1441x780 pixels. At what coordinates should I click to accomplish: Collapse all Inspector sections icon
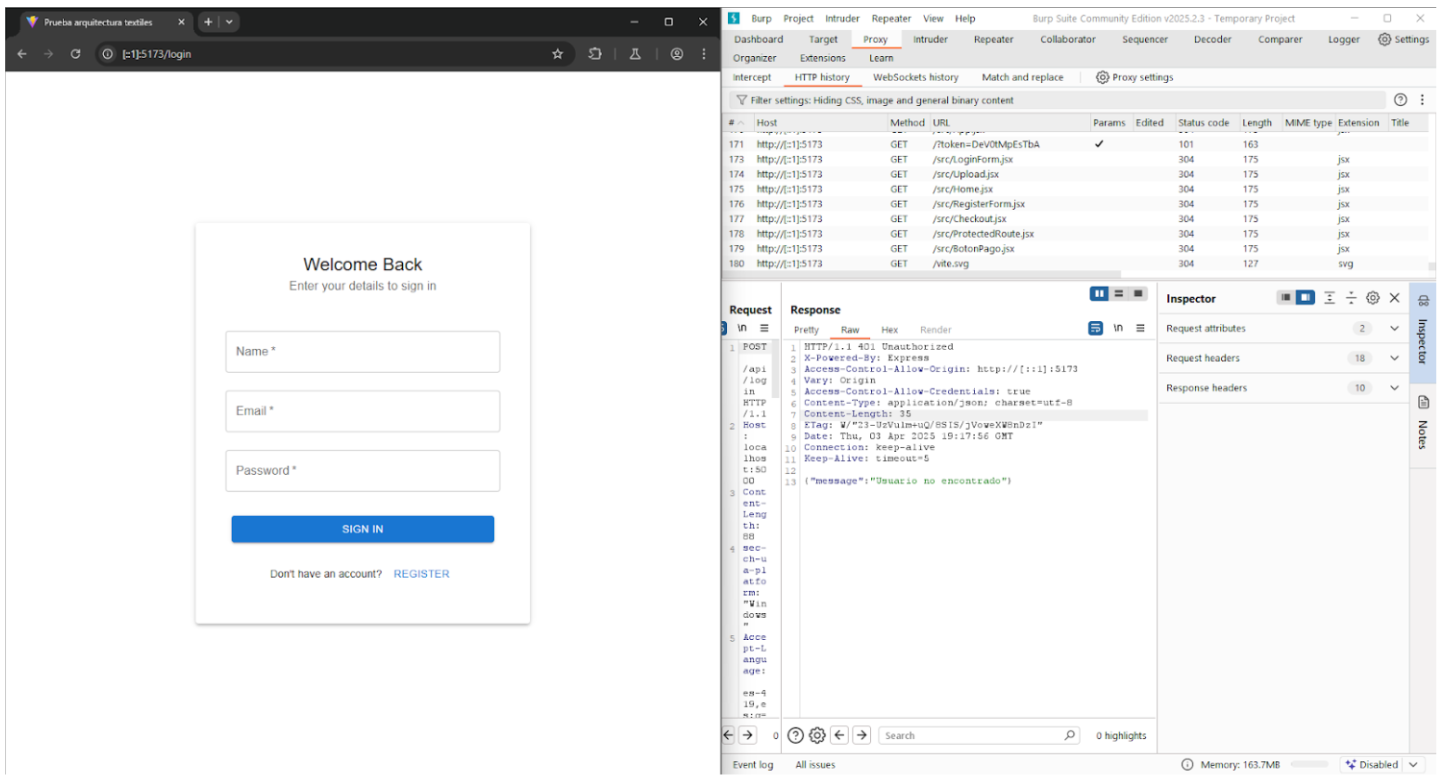[x=1351, y=298]
